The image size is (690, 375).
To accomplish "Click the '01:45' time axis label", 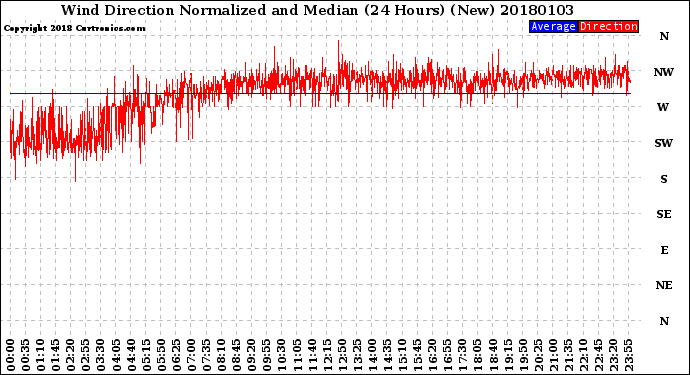I will [x=55, y=355].
